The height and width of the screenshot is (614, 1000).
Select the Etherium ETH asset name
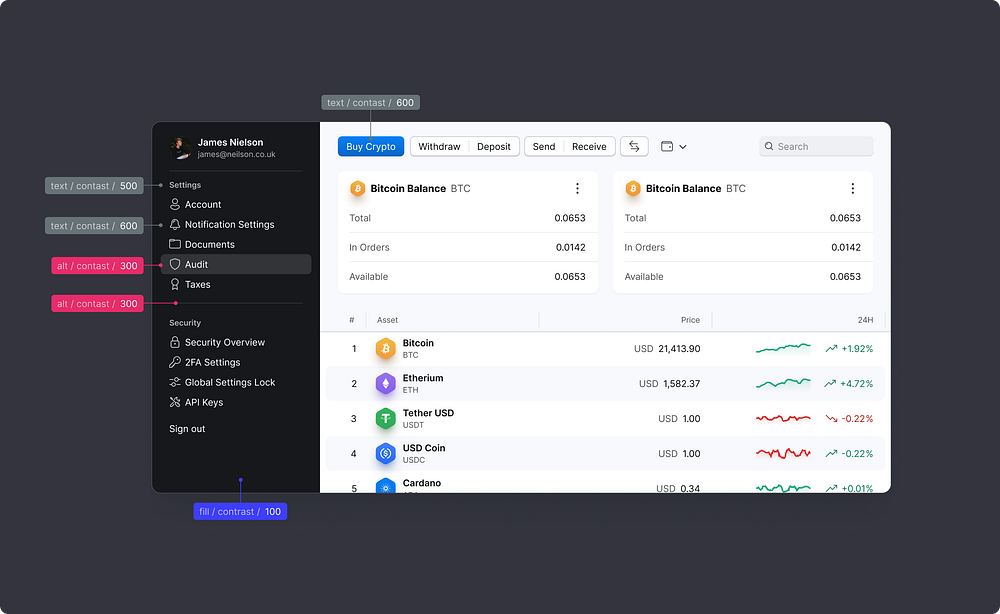[x=423, y=383]
